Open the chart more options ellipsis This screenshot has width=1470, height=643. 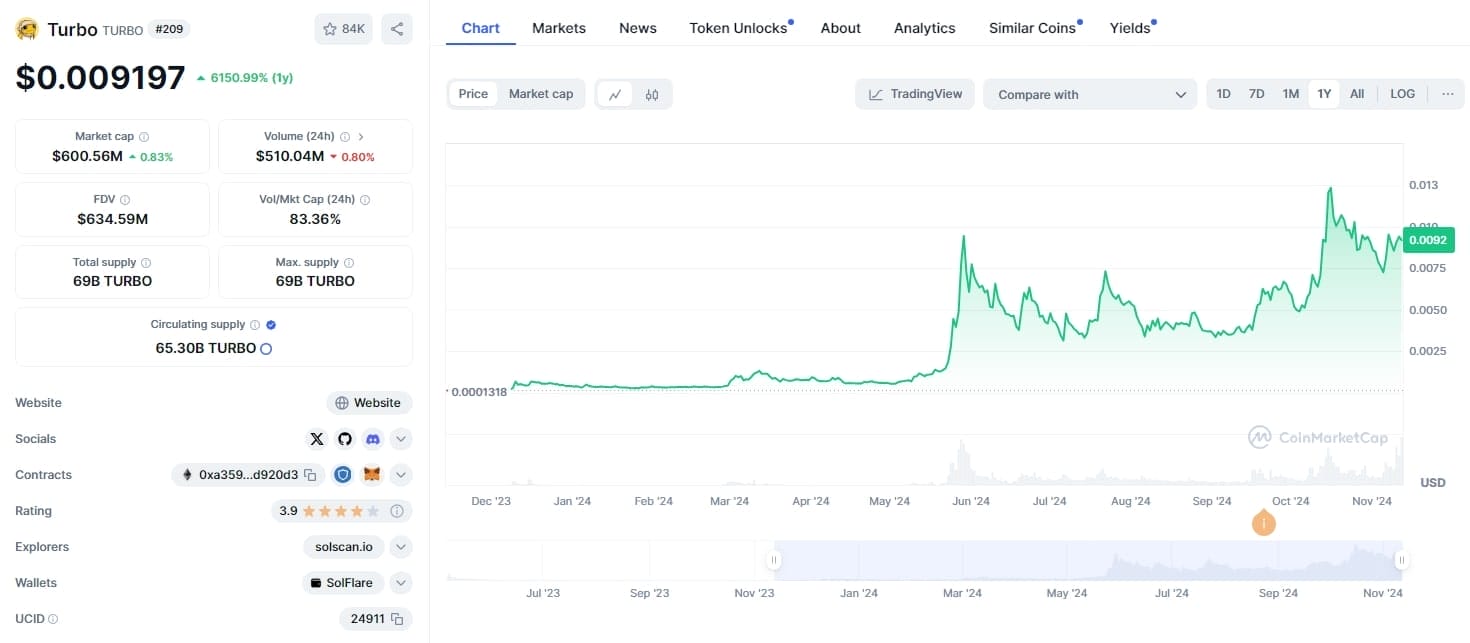(x=1448, y=94)
